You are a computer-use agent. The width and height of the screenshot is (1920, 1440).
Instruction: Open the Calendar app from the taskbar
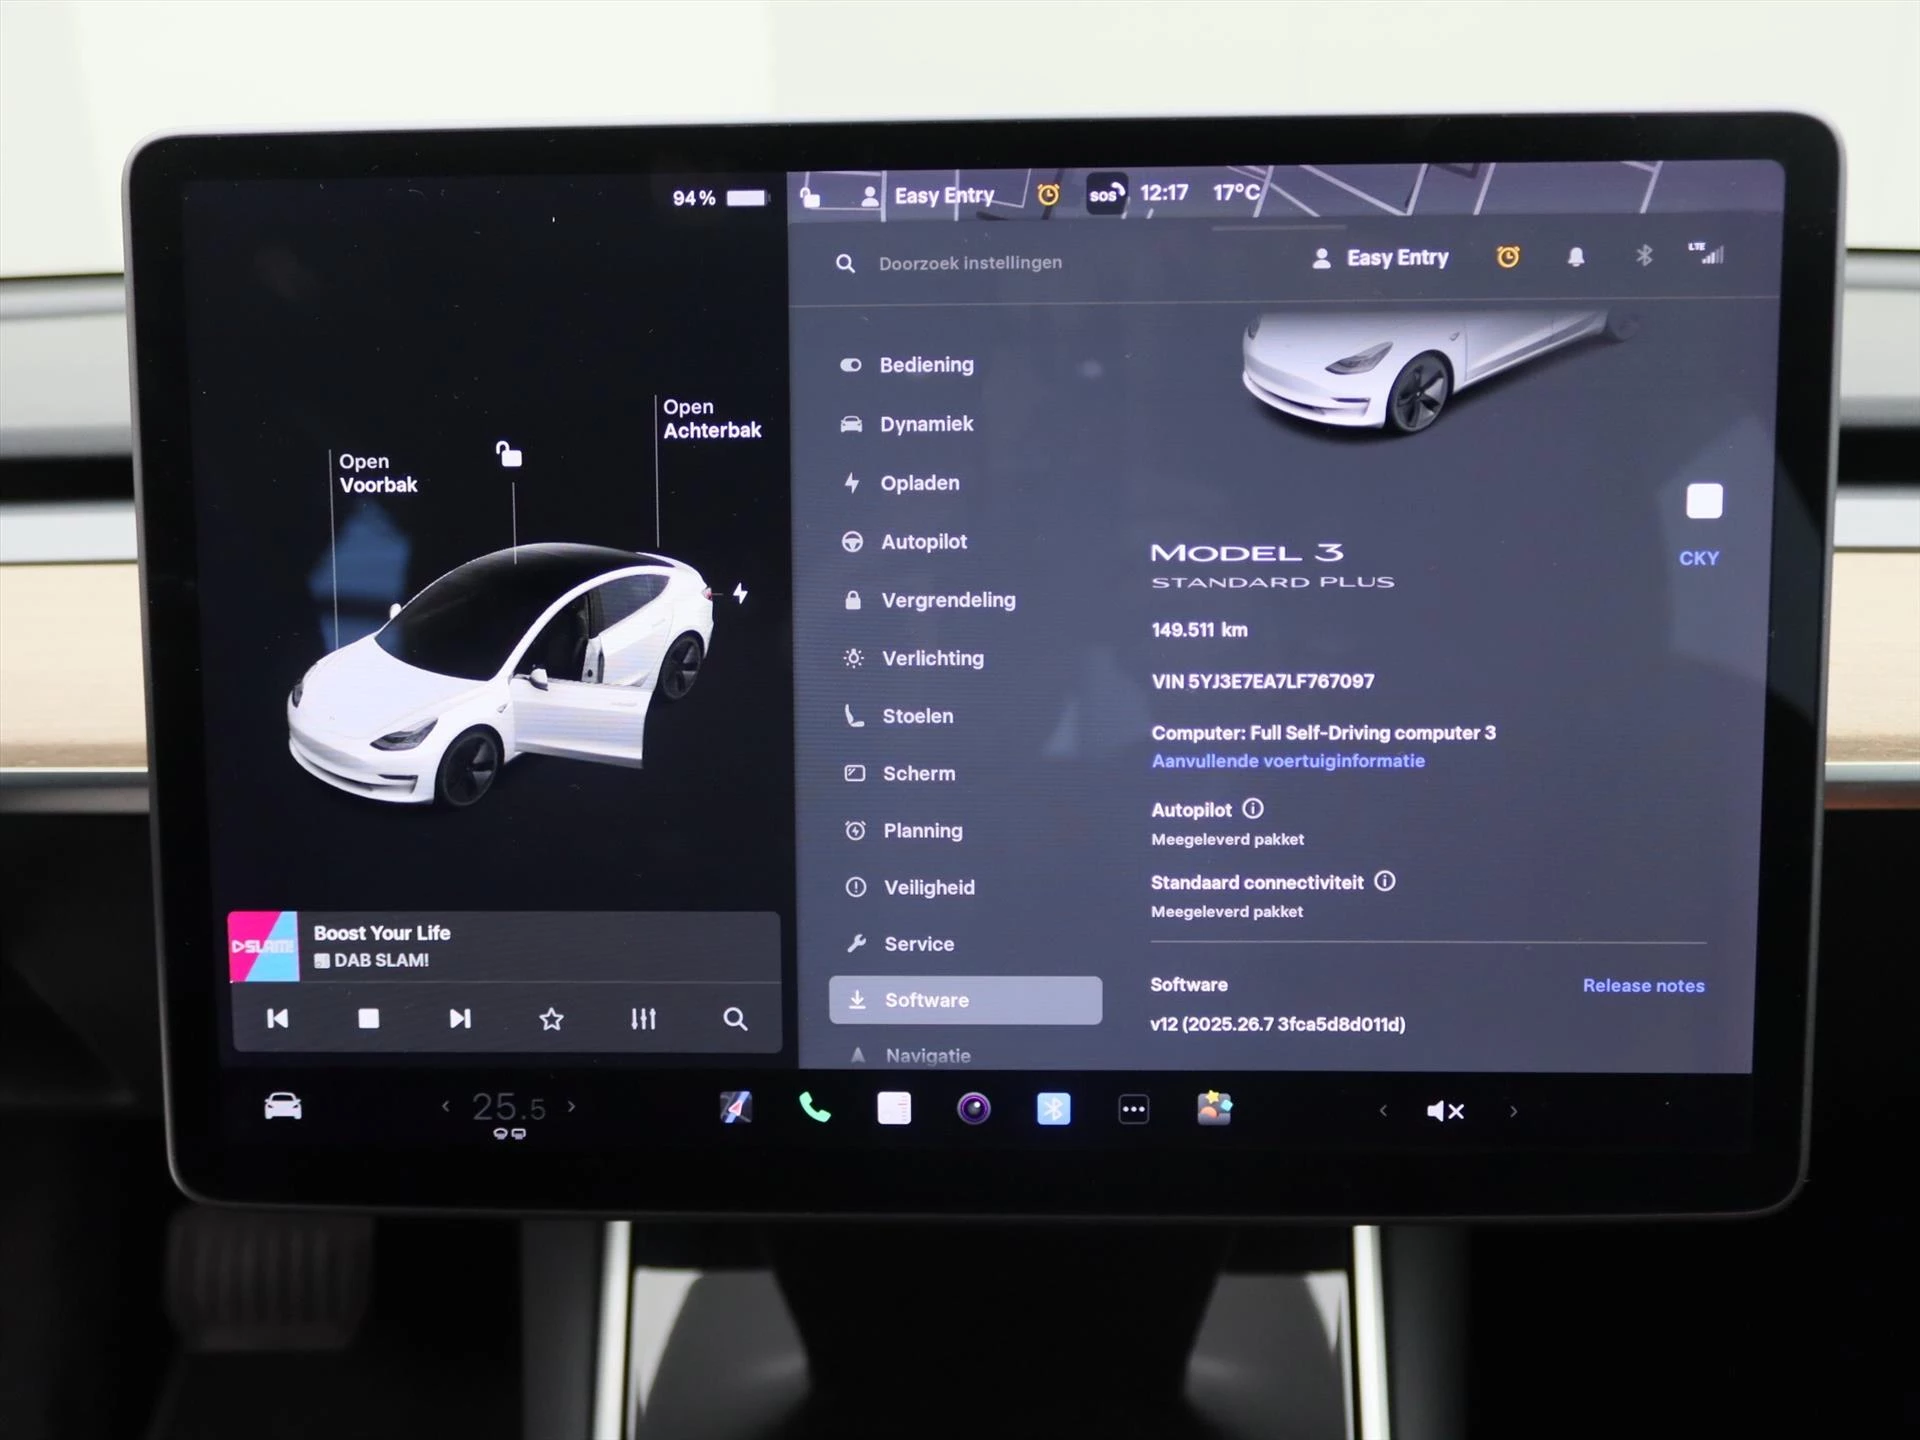pos(894,1110)
